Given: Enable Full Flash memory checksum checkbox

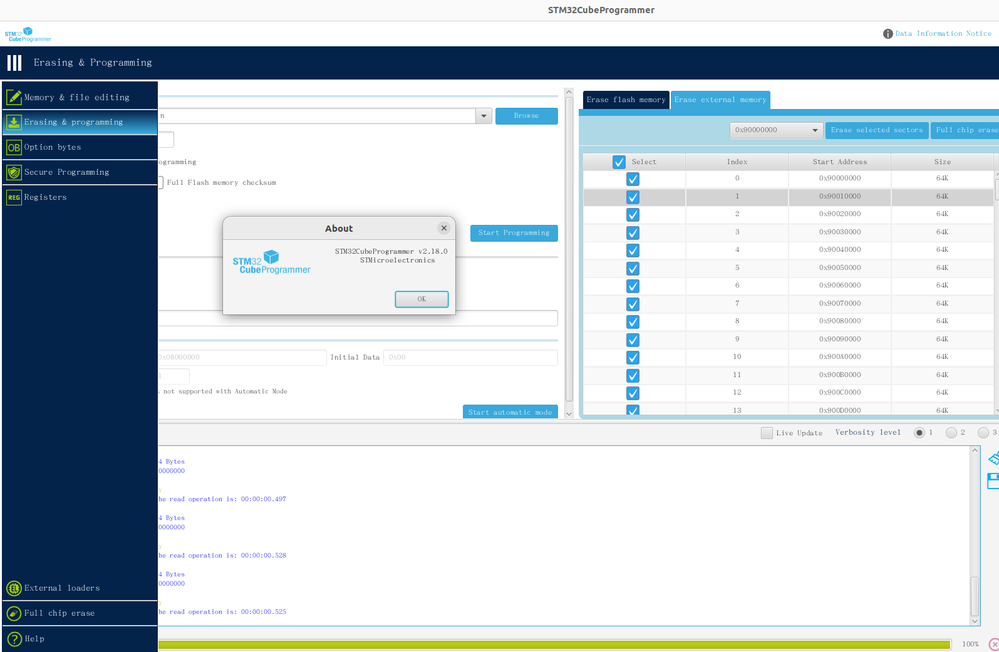Looking at the screenshot, I should [x=161, y=182].
